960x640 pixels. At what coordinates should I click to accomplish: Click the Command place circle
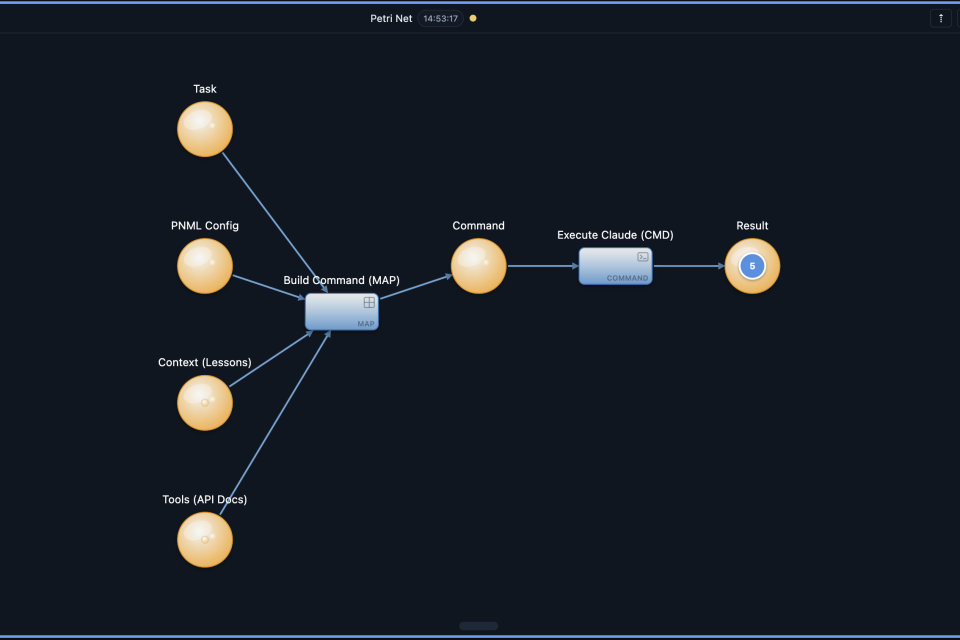coord(478,267)
